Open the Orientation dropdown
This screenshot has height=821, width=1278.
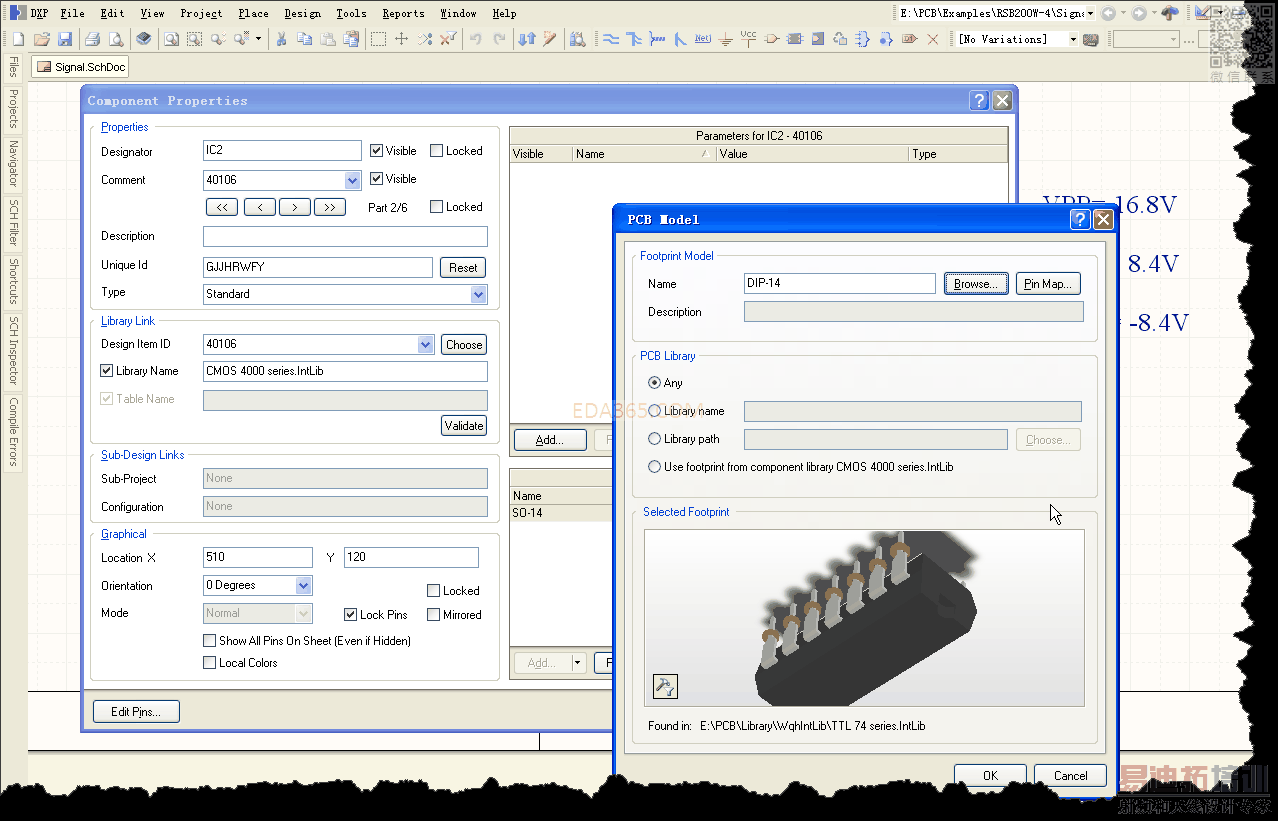[304, 586]
